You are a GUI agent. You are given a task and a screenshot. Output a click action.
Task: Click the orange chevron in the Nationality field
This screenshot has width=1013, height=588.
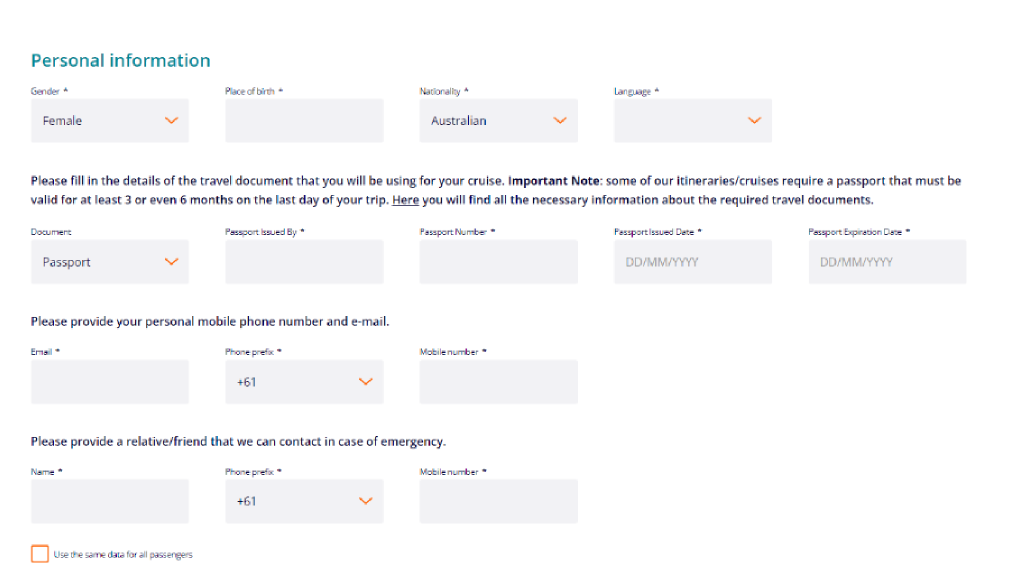pos(560,121)
